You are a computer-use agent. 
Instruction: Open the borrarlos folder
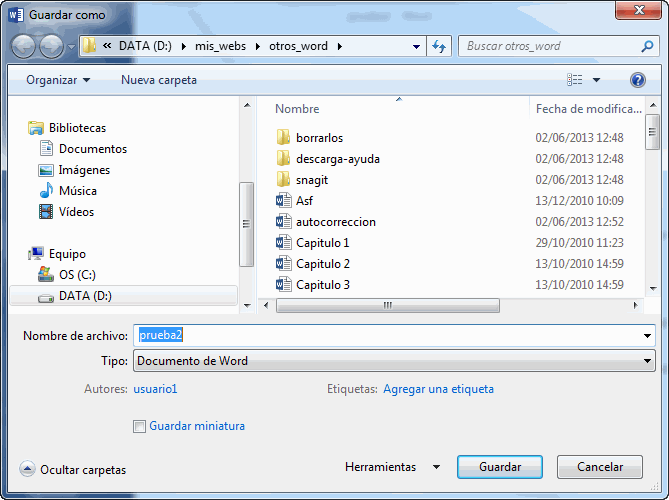(x=319, y=138)
